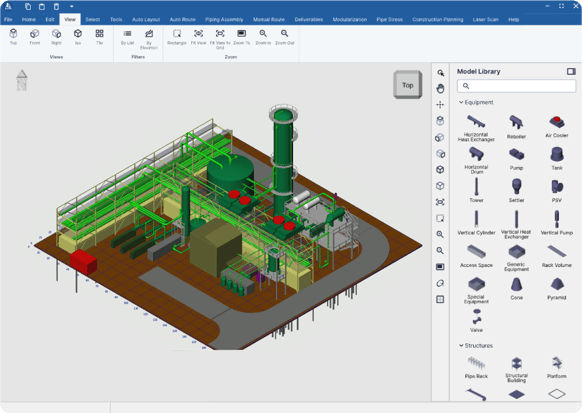Click the Top face of view cube

click(408, 85)
